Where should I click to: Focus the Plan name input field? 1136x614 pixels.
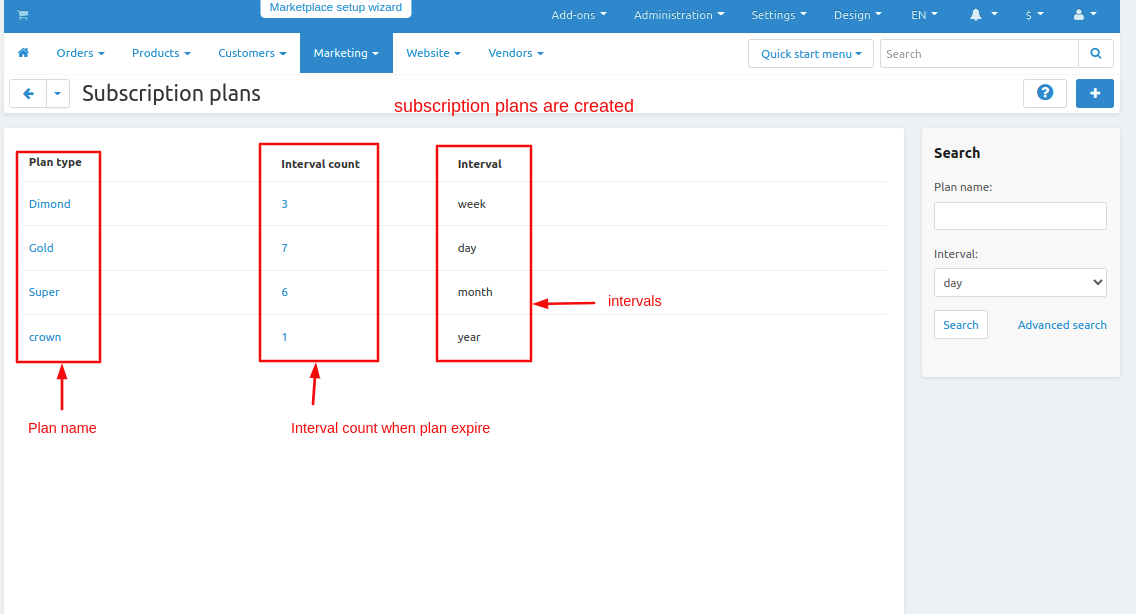(1020, 216)
